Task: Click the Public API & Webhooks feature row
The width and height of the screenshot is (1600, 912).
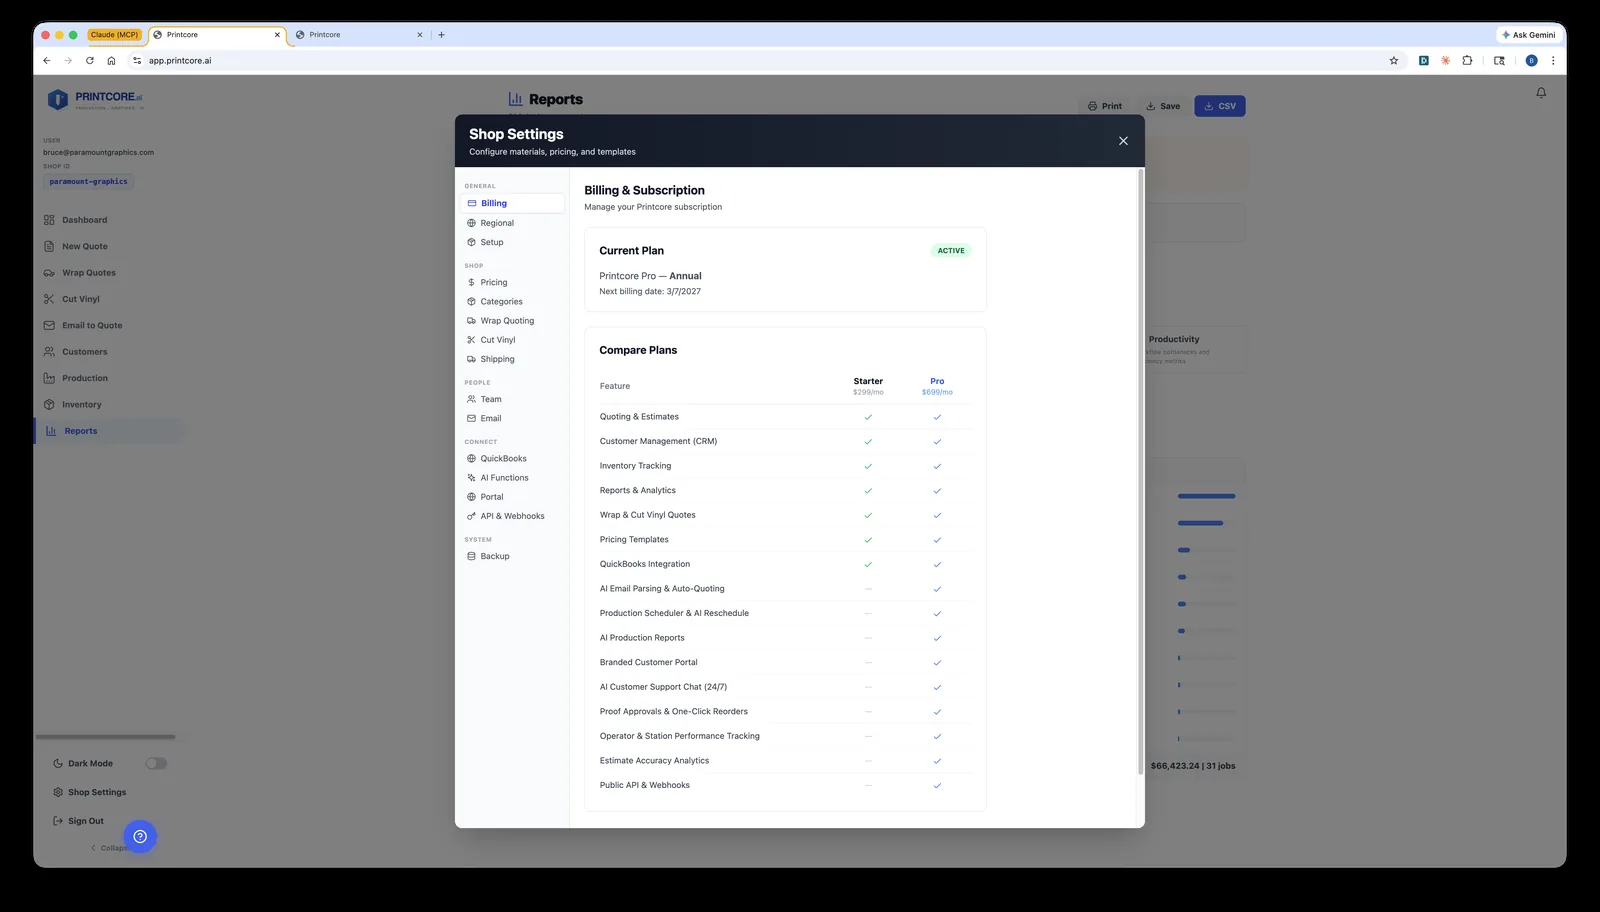Action: (x=785, y=785)
